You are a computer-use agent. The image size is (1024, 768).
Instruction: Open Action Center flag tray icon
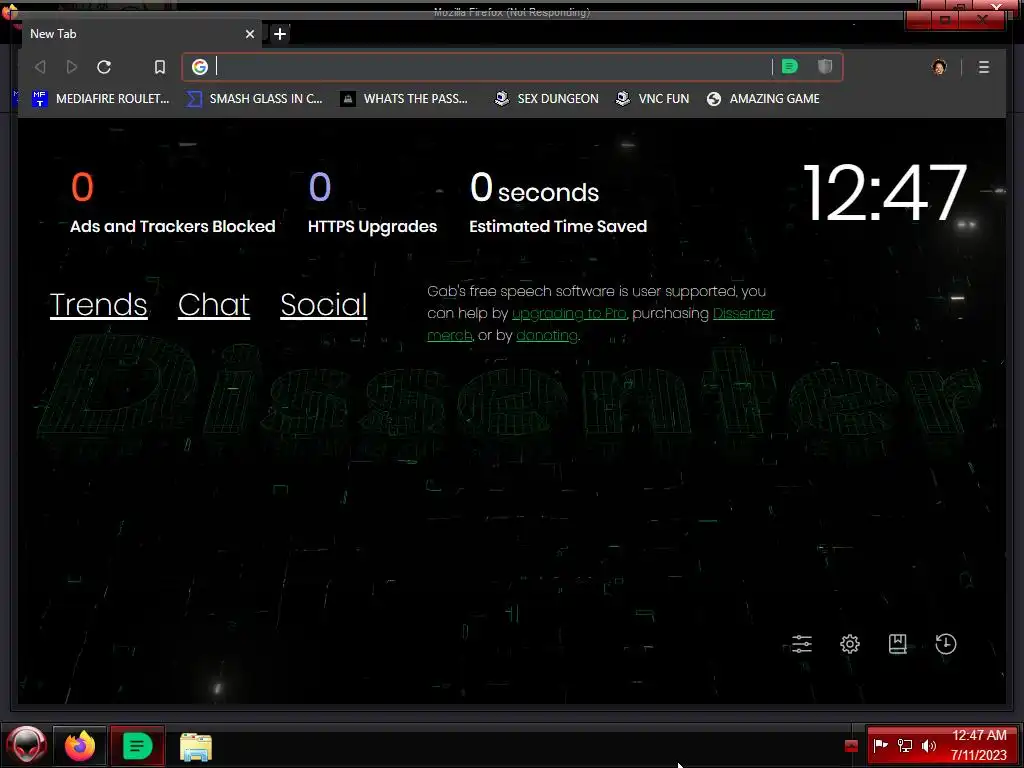click(880, 745)
